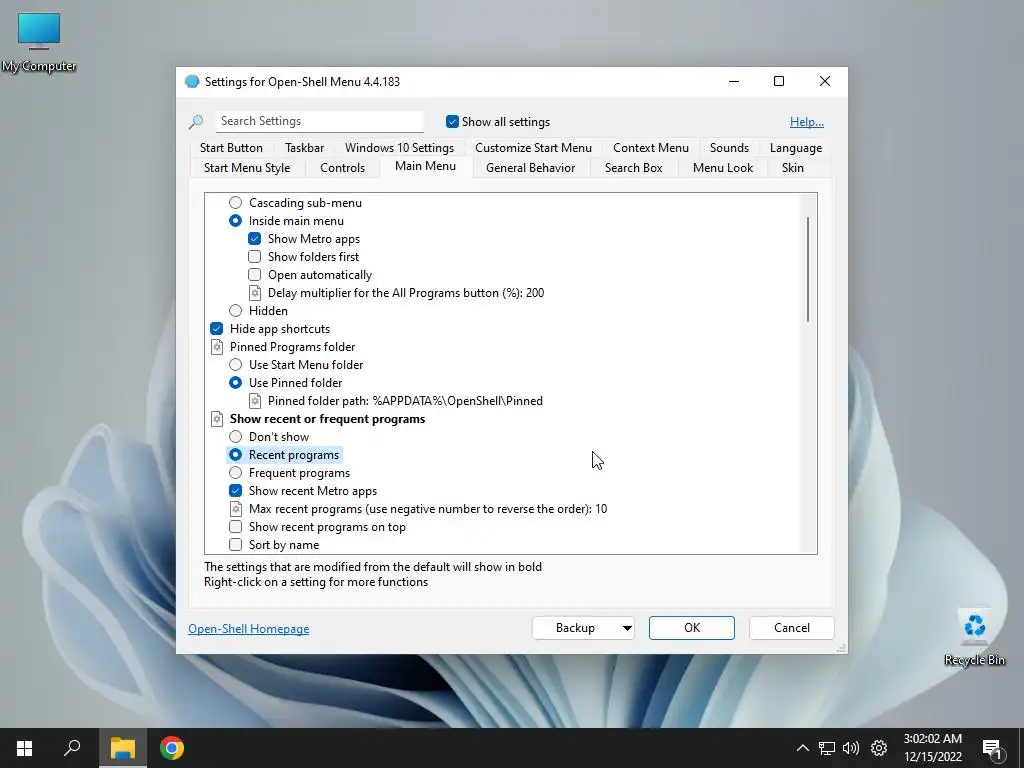Select the Main Menu tab
Screen dimensions: 1024x768
(x=425, y=166)
